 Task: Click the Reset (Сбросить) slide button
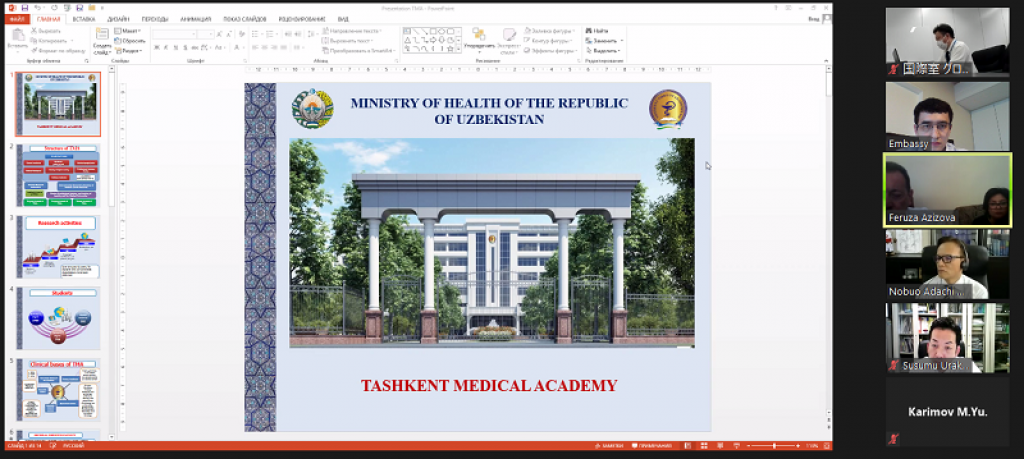[131, 41]
